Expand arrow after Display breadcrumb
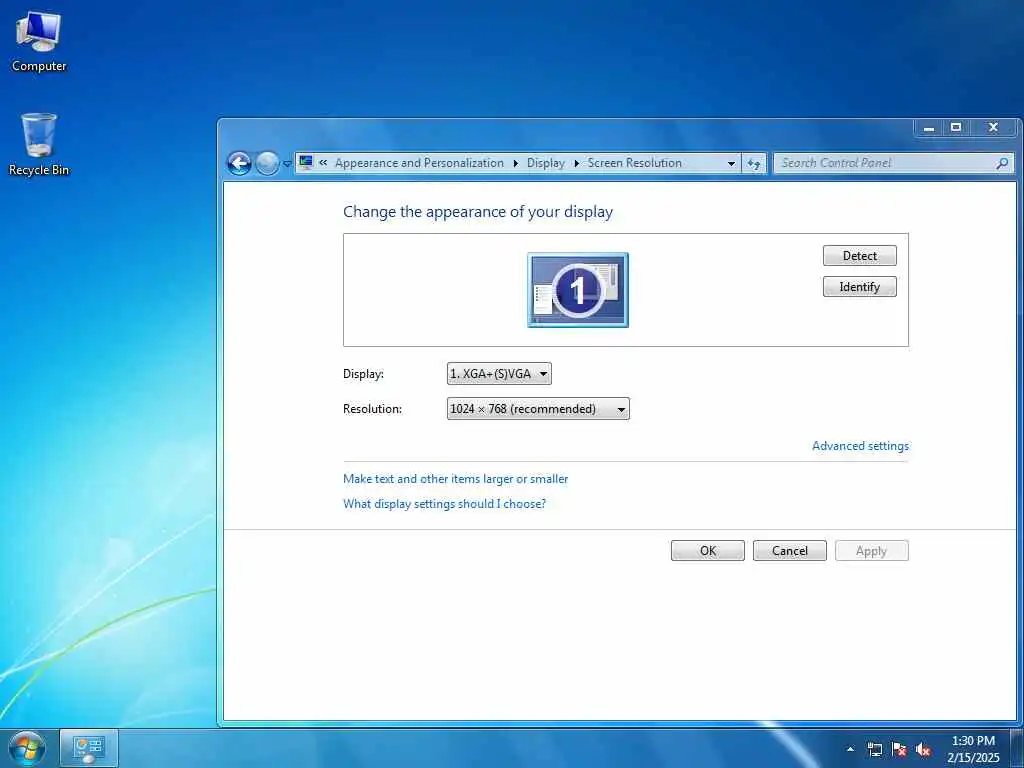Image resolution: width=1024 pixels, height=768 pixels. click(x=577, y=163)
